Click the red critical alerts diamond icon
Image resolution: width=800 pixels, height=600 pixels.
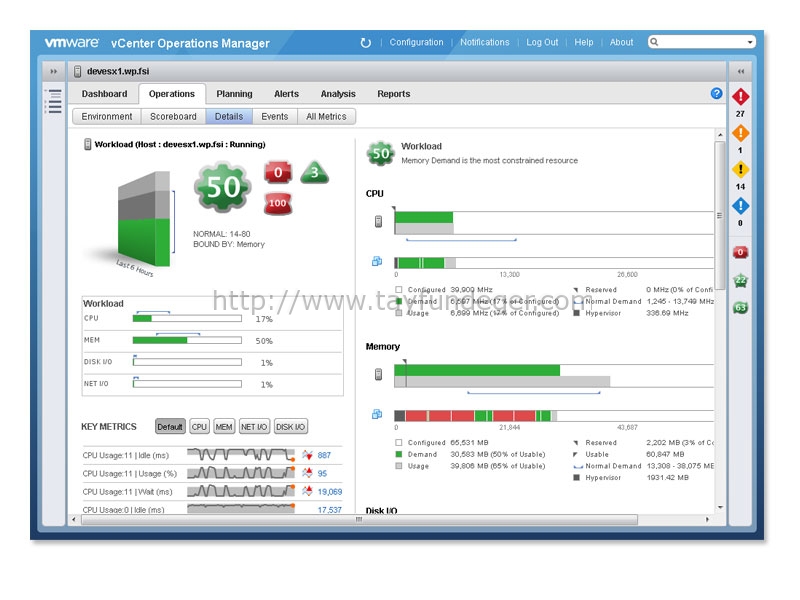click(740, 96)
